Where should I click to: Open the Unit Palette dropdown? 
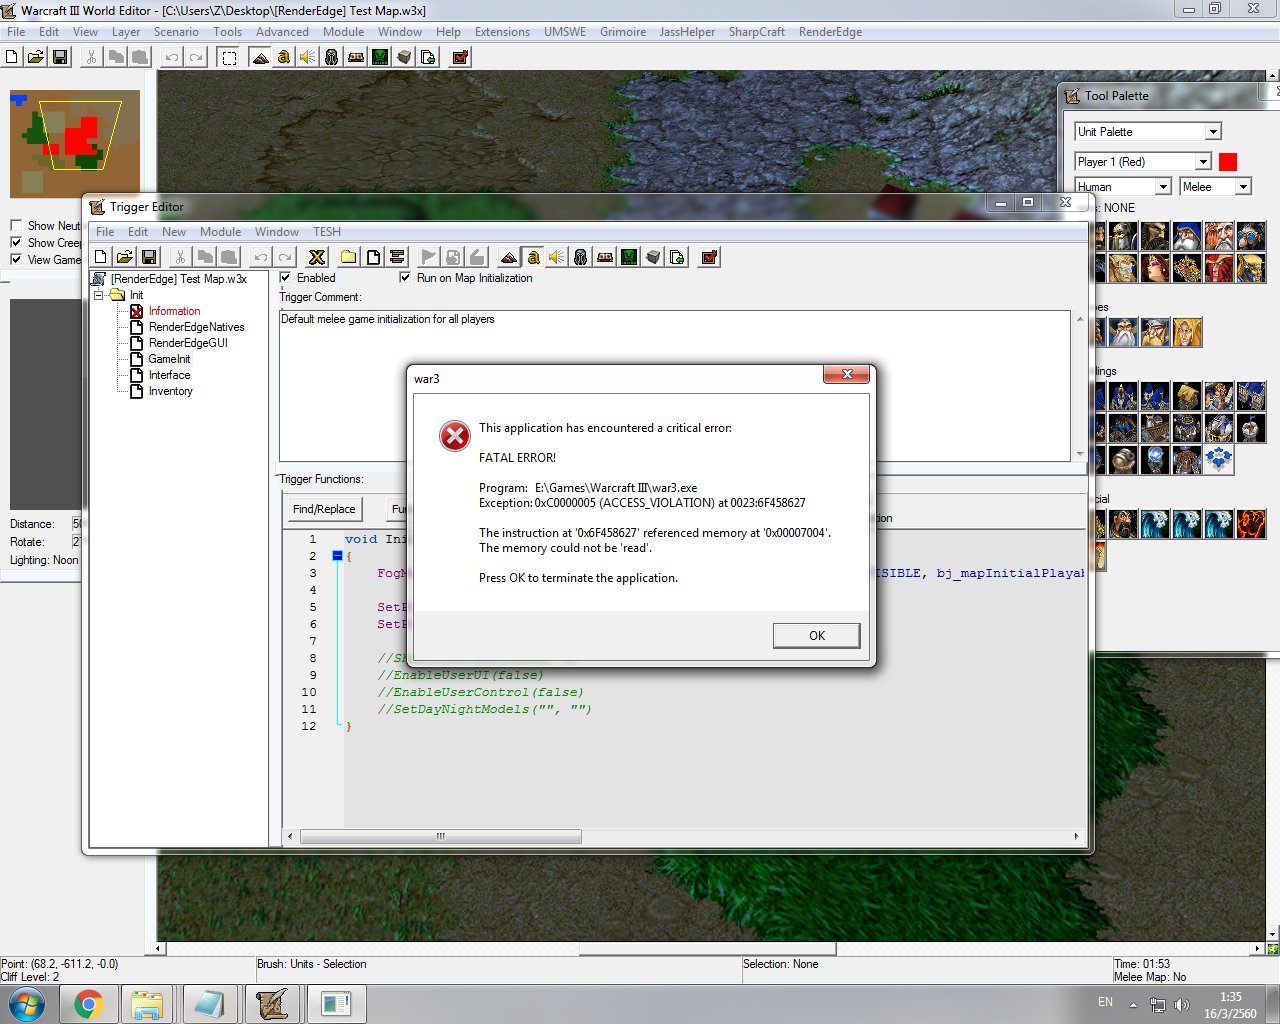1212,132
